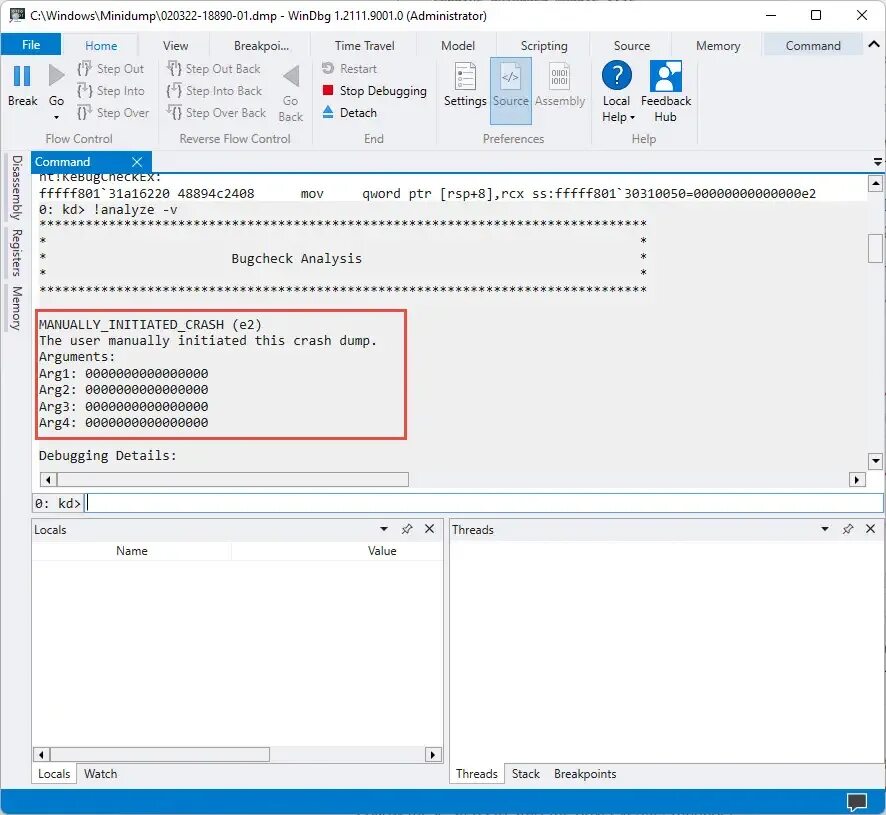Pin the Locals panel
This screenshot has height=815, width=886.
407,529
